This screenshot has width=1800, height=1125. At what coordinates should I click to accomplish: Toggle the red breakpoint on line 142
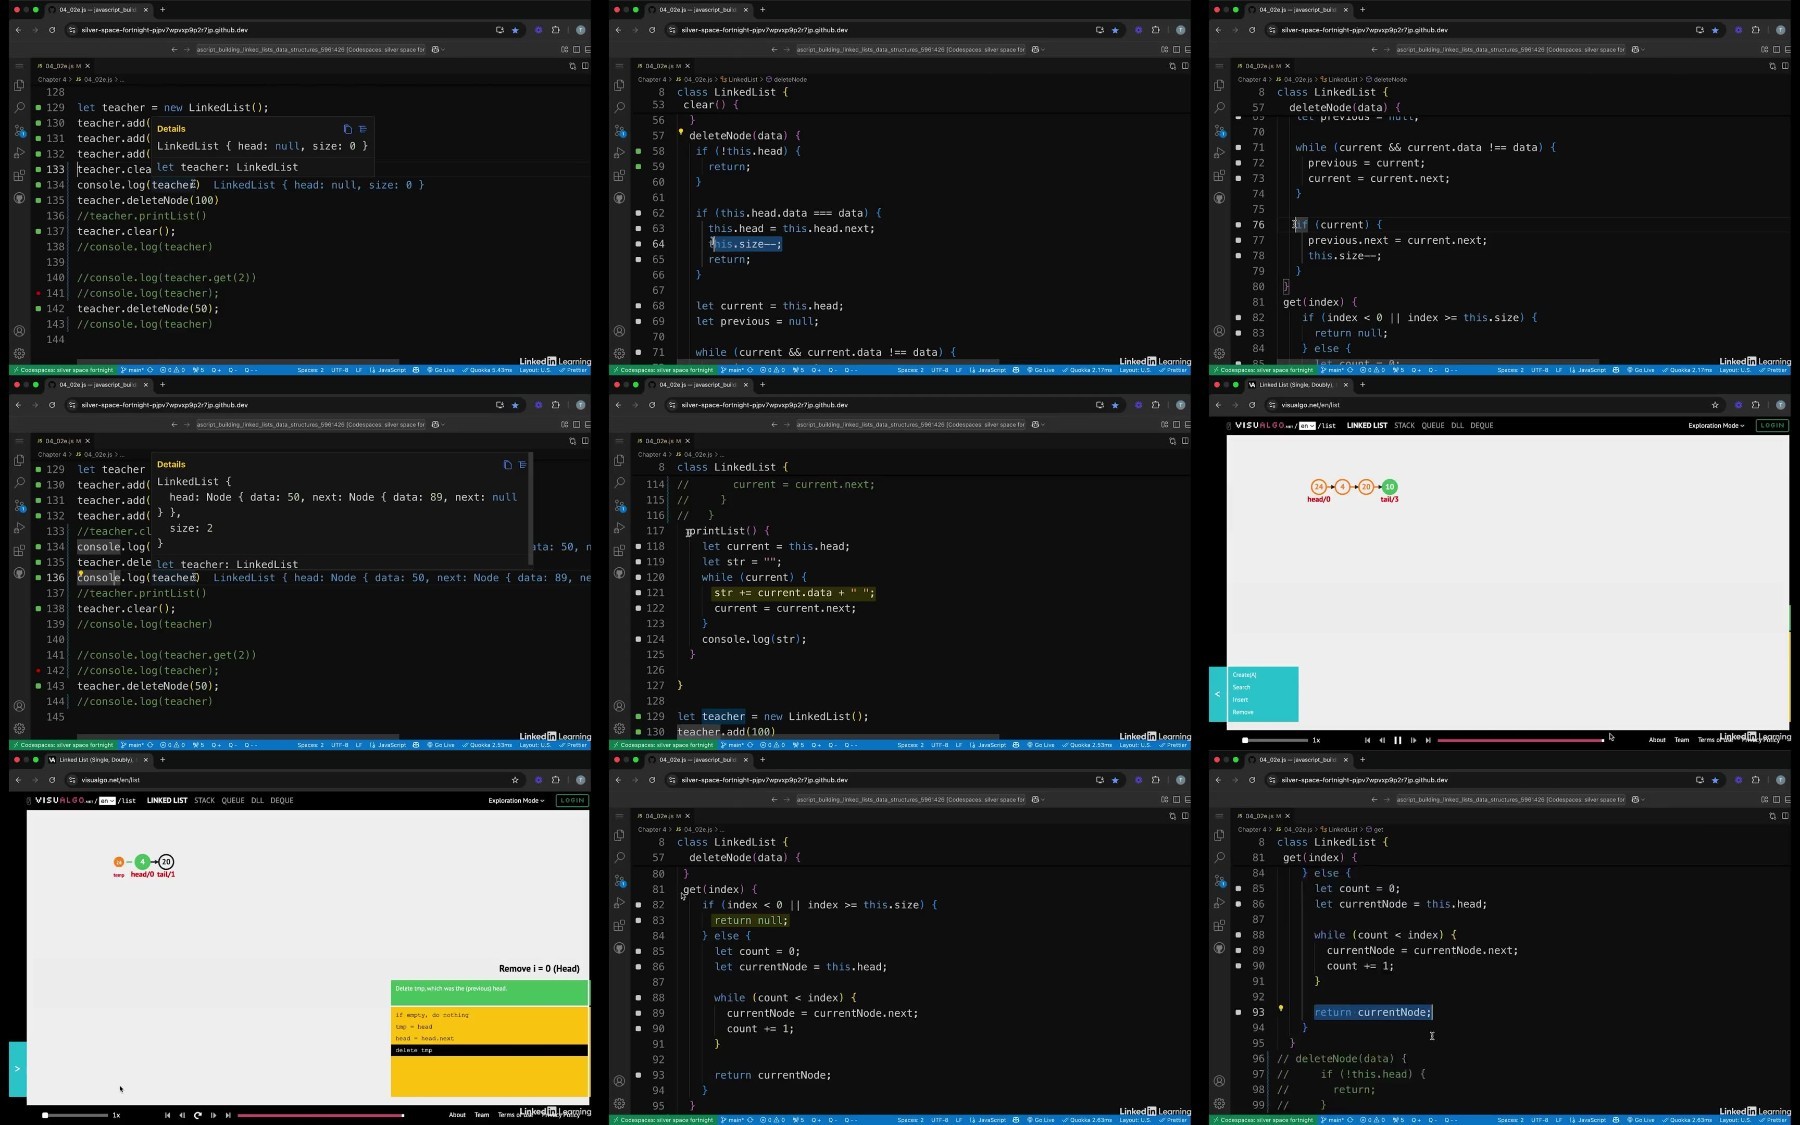point(38,670)
